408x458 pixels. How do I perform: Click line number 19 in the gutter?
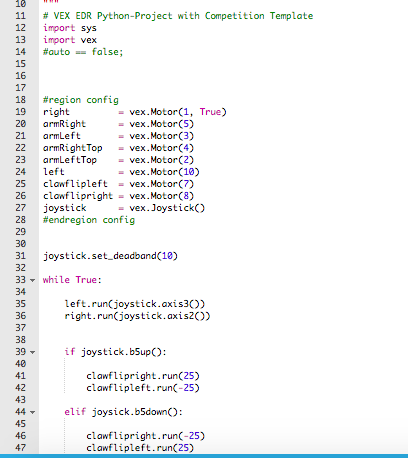[20, 112]
